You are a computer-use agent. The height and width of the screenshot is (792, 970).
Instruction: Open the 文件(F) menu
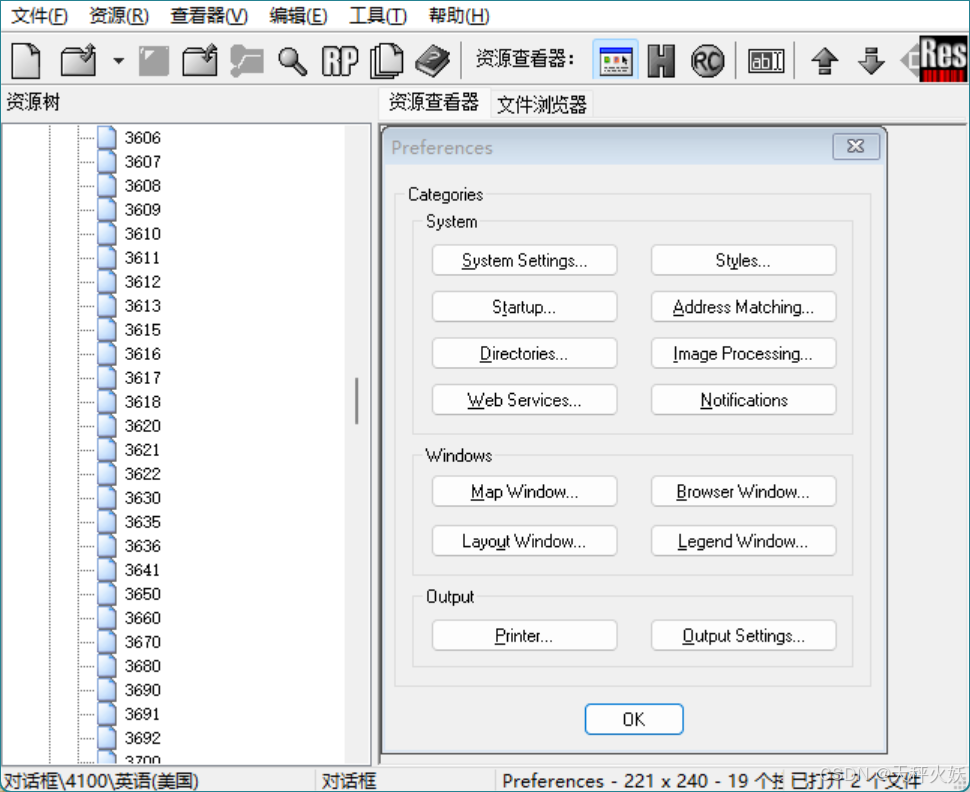point(38,15)
